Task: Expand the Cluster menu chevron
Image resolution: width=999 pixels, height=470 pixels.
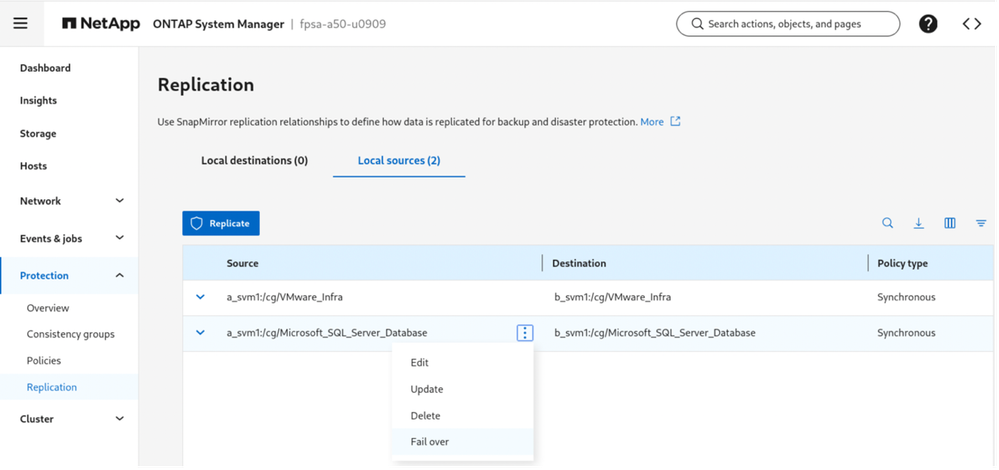Action: 119,418
